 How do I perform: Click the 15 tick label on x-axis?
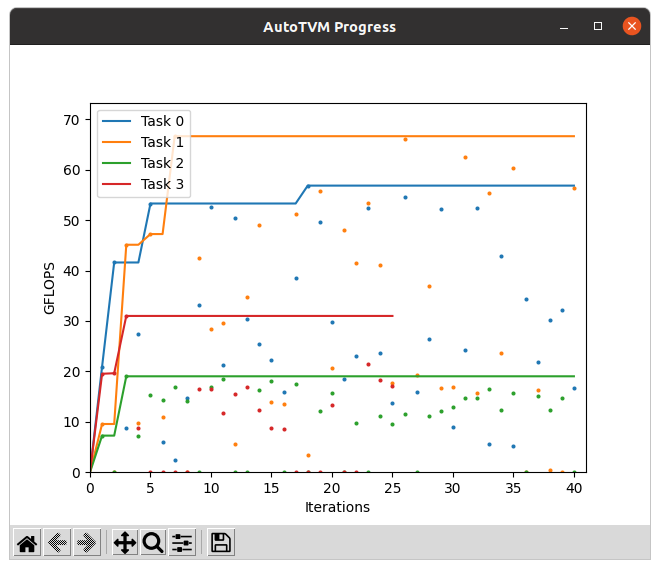pos(271,488)
